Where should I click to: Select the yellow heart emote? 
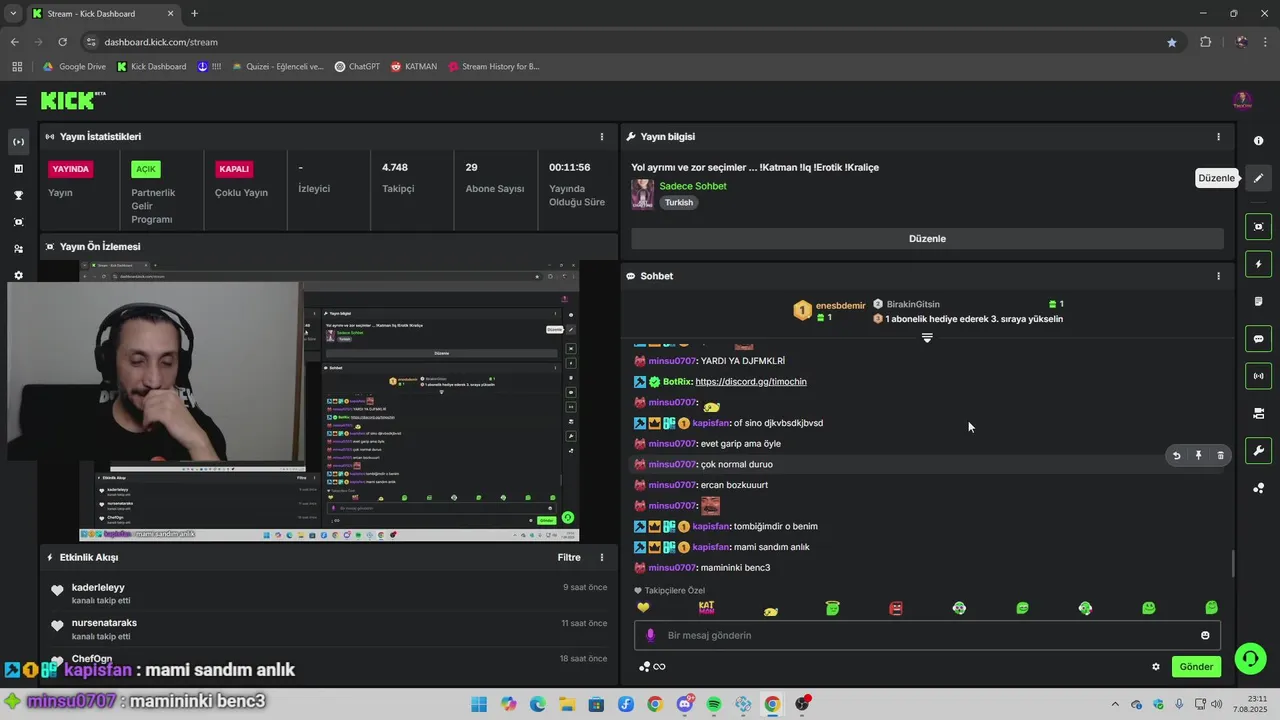click(x=643, y=608)
